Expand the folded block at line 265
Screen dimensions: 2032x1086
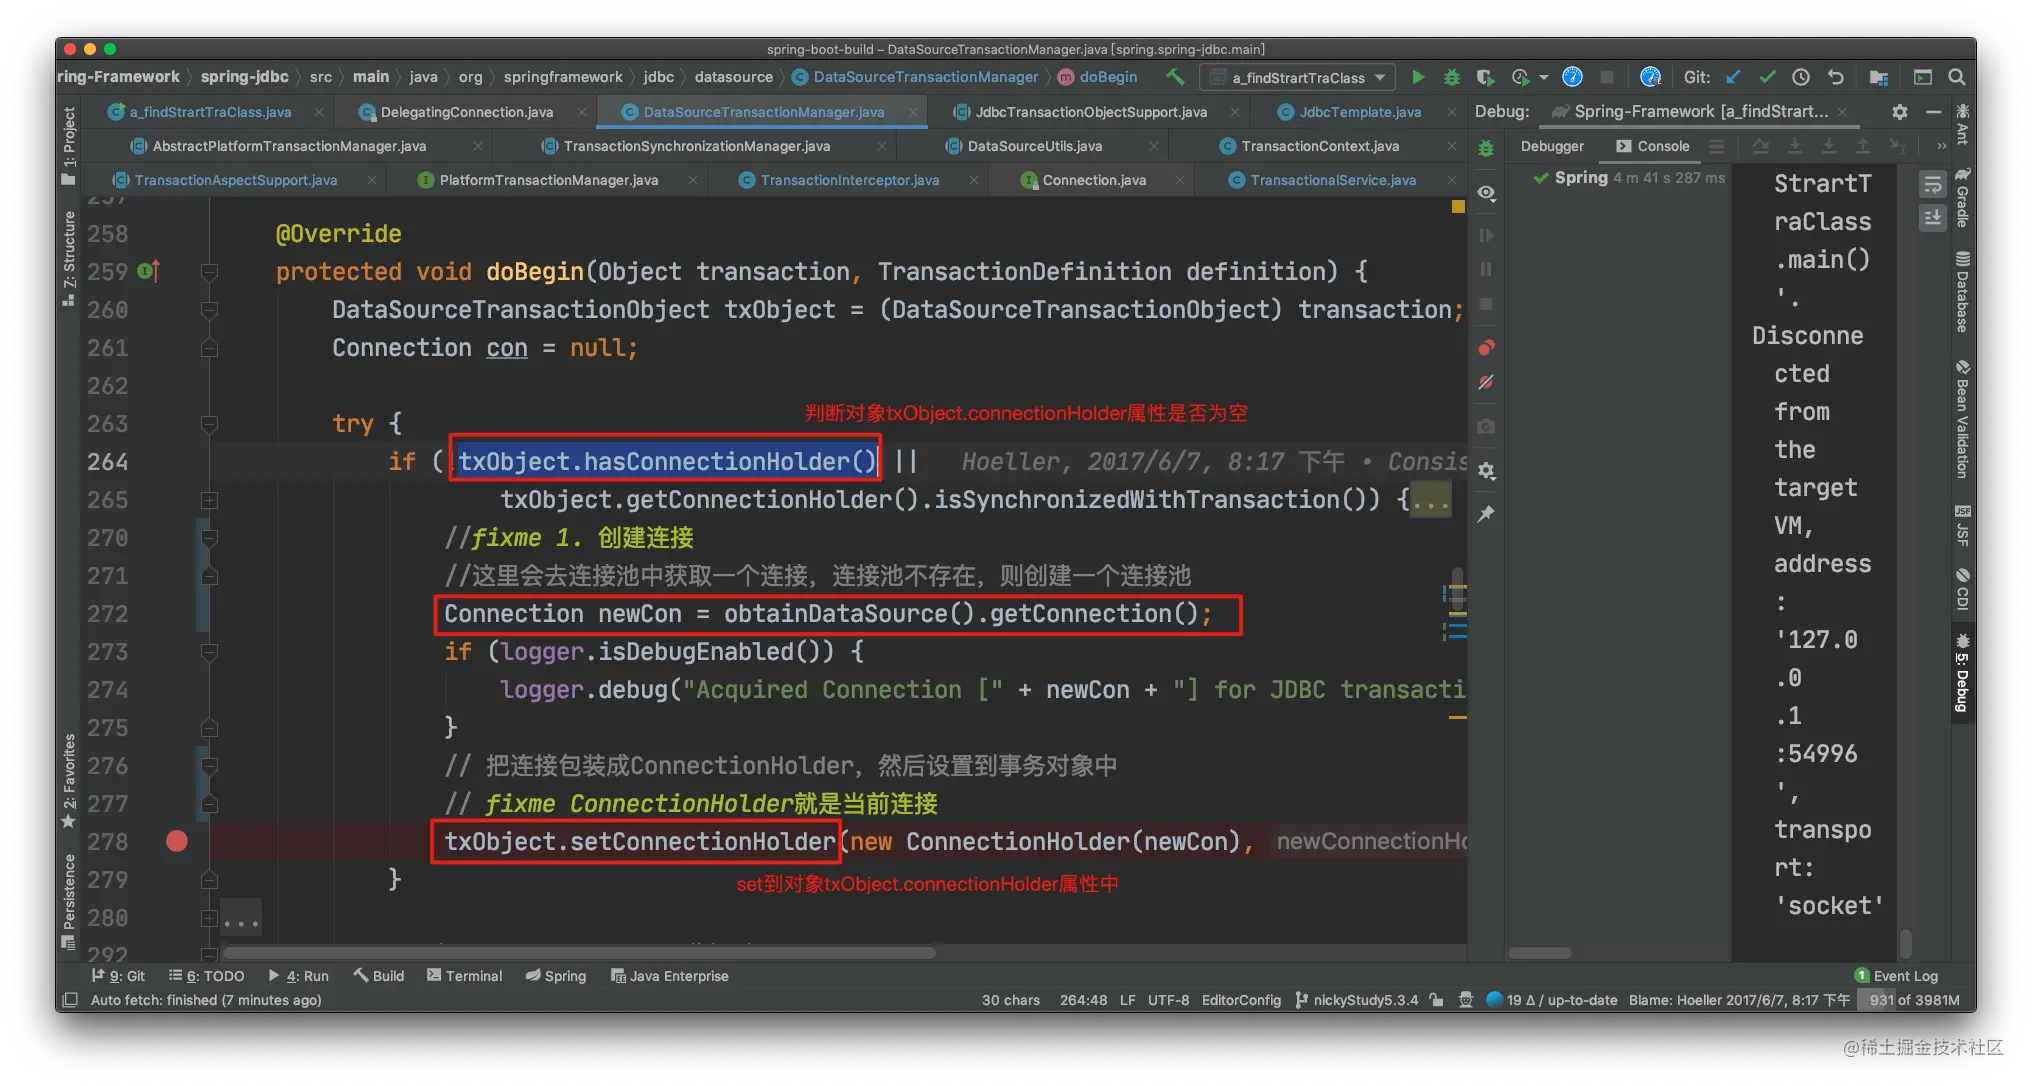pos(1430,500)
